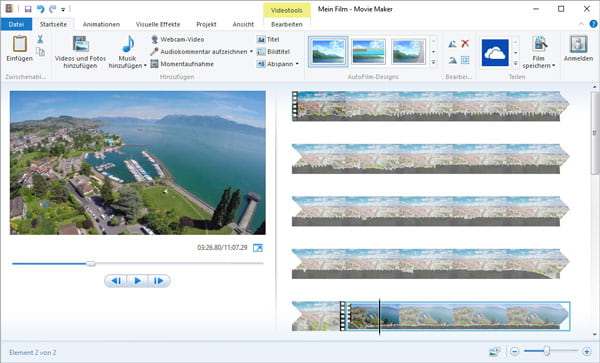Switch to the Animationen tab
This screenshot has height=363, width=600.
pyautogui.click(x=101, y=24)
